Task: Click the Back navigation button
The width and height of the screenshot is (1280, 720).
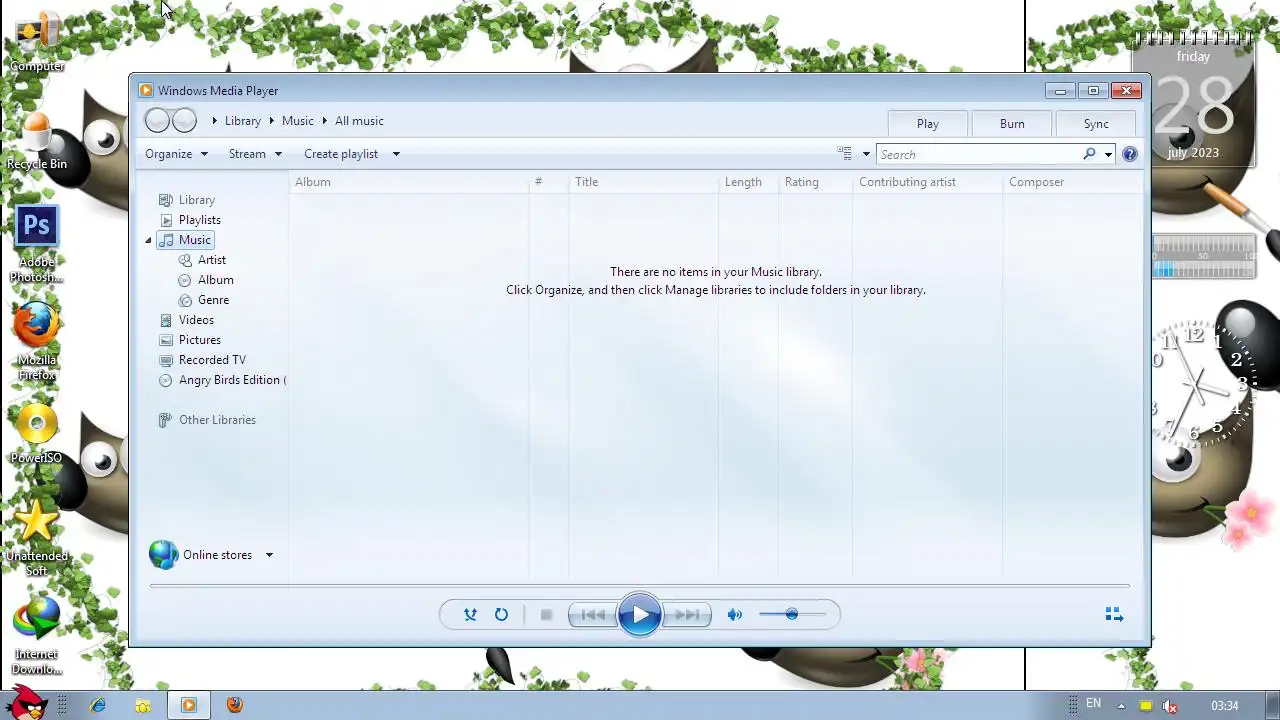Action: tap(157, 121)
